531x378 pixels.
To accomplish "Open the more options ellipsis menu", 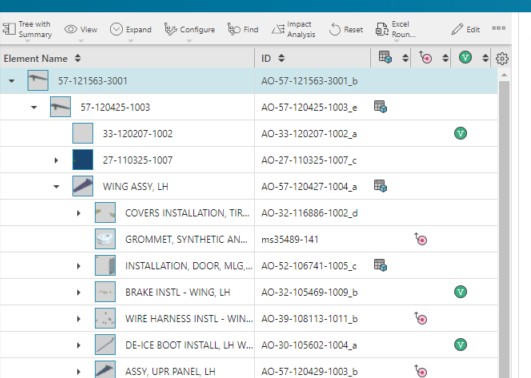I will [x=498, y=28].
